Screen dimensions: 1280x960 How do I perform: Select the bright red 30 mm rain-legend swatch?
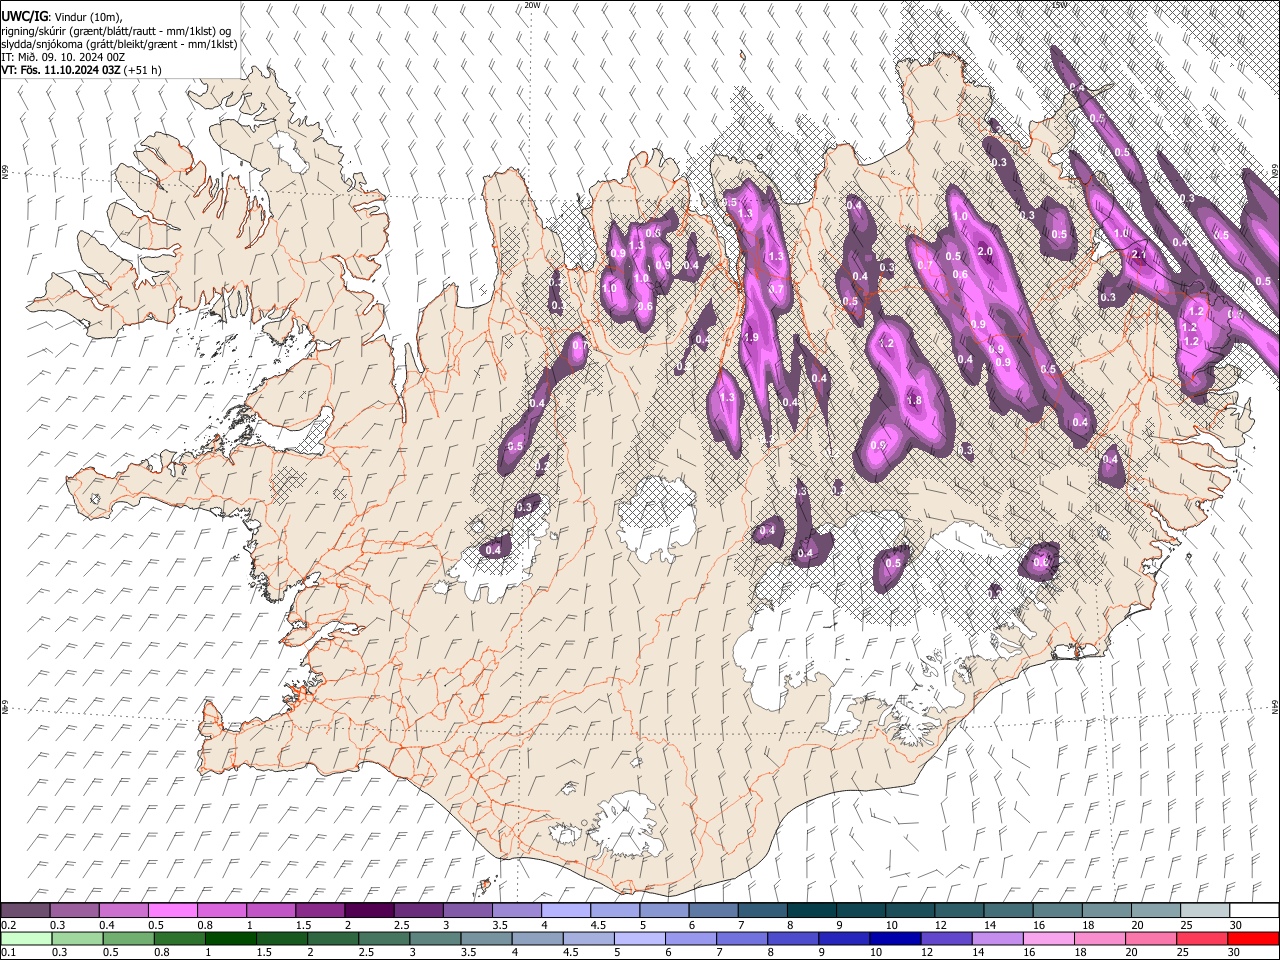[x=1253, y=938]
